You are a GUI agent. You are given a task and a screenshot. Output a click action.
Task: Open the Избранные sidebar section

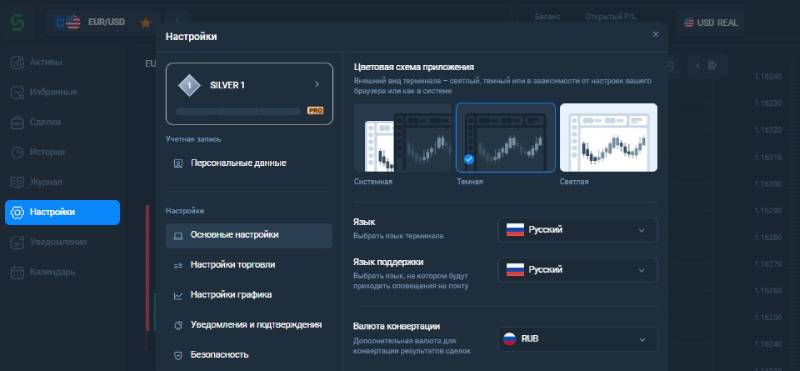62,92
